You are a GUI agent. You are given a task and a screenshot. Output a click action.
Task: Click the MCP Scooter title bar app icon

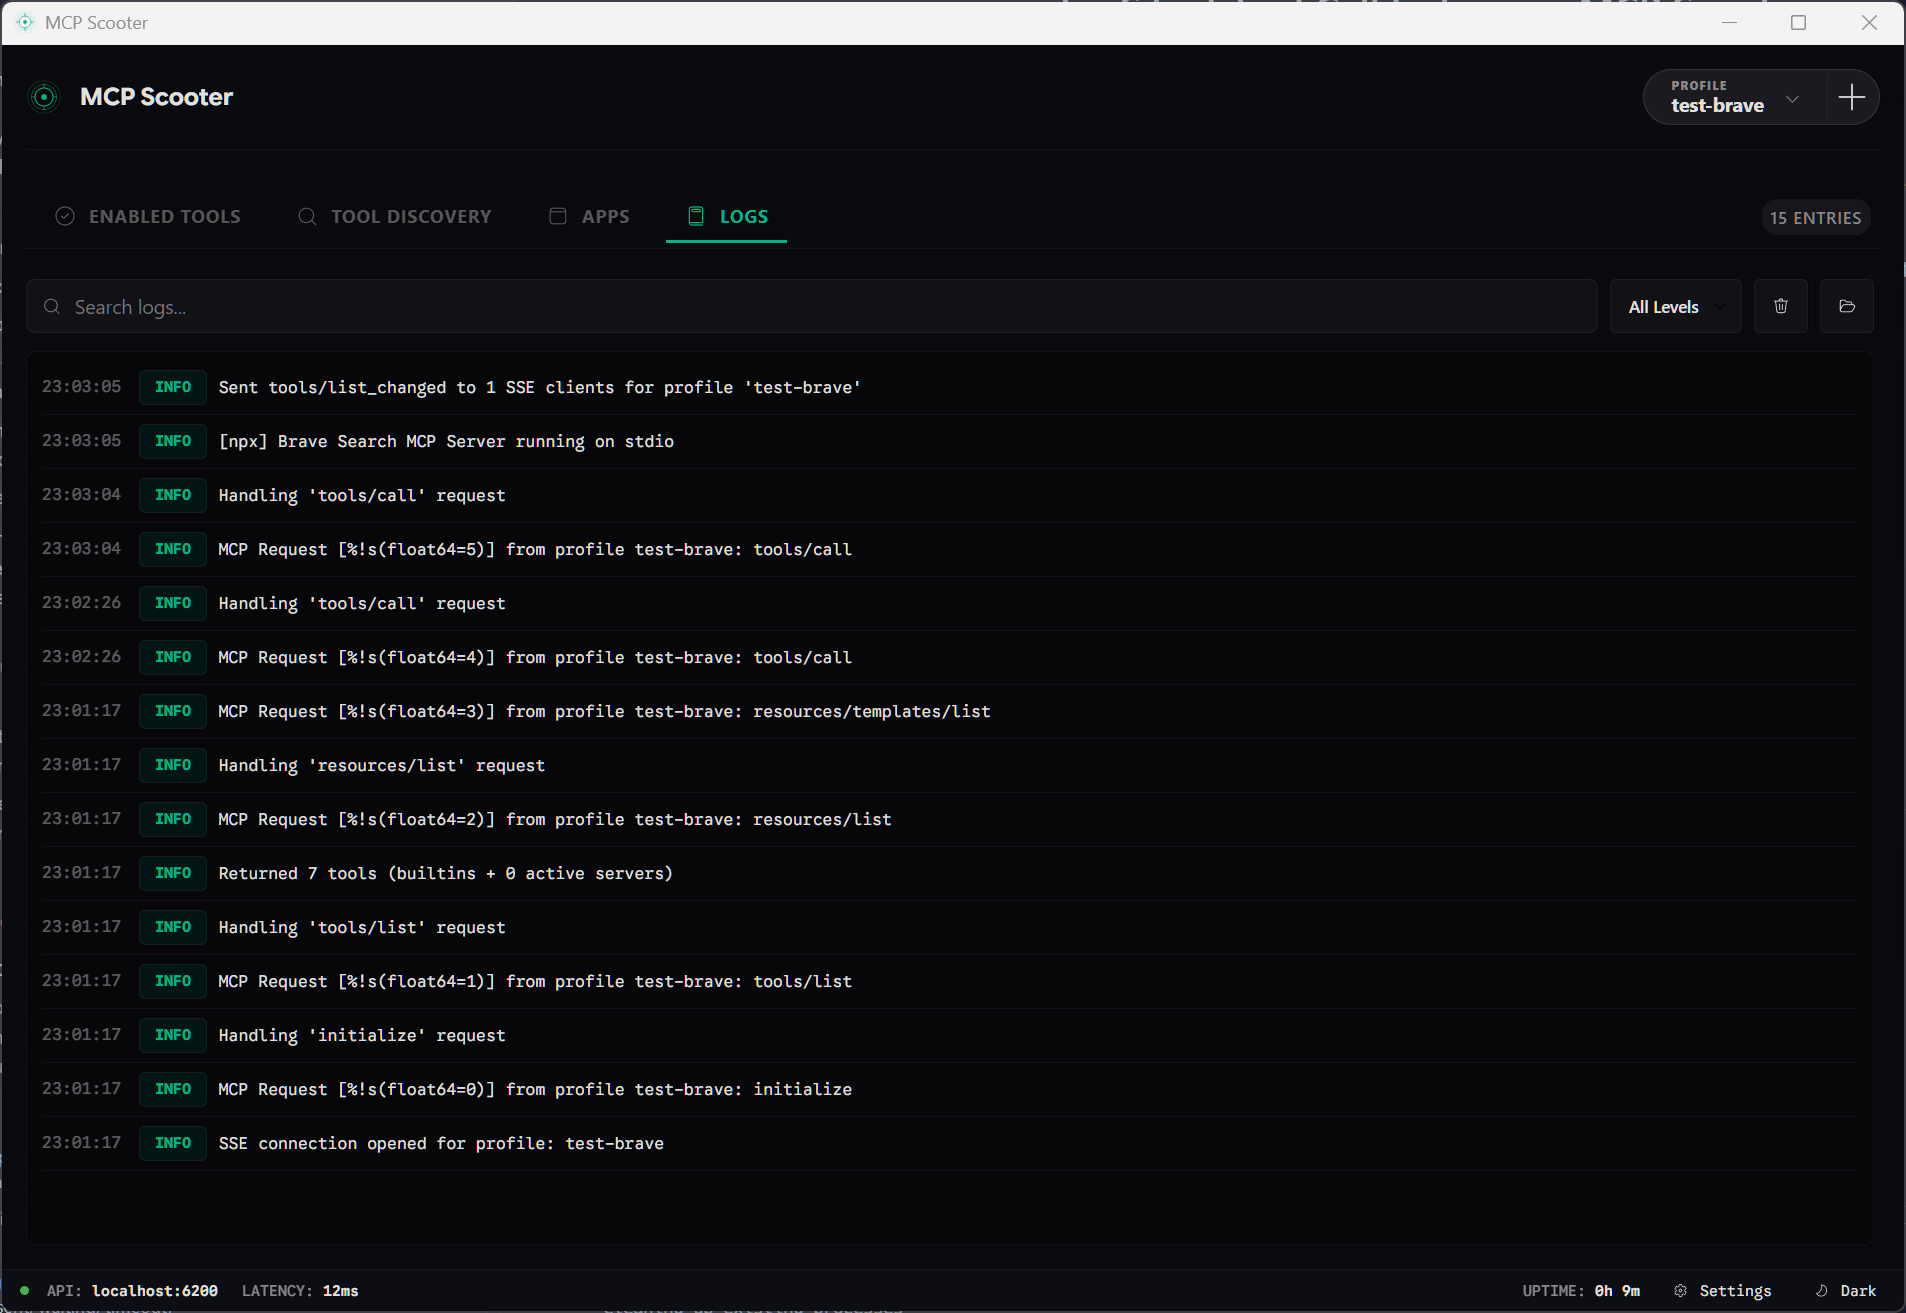(24, 22)
